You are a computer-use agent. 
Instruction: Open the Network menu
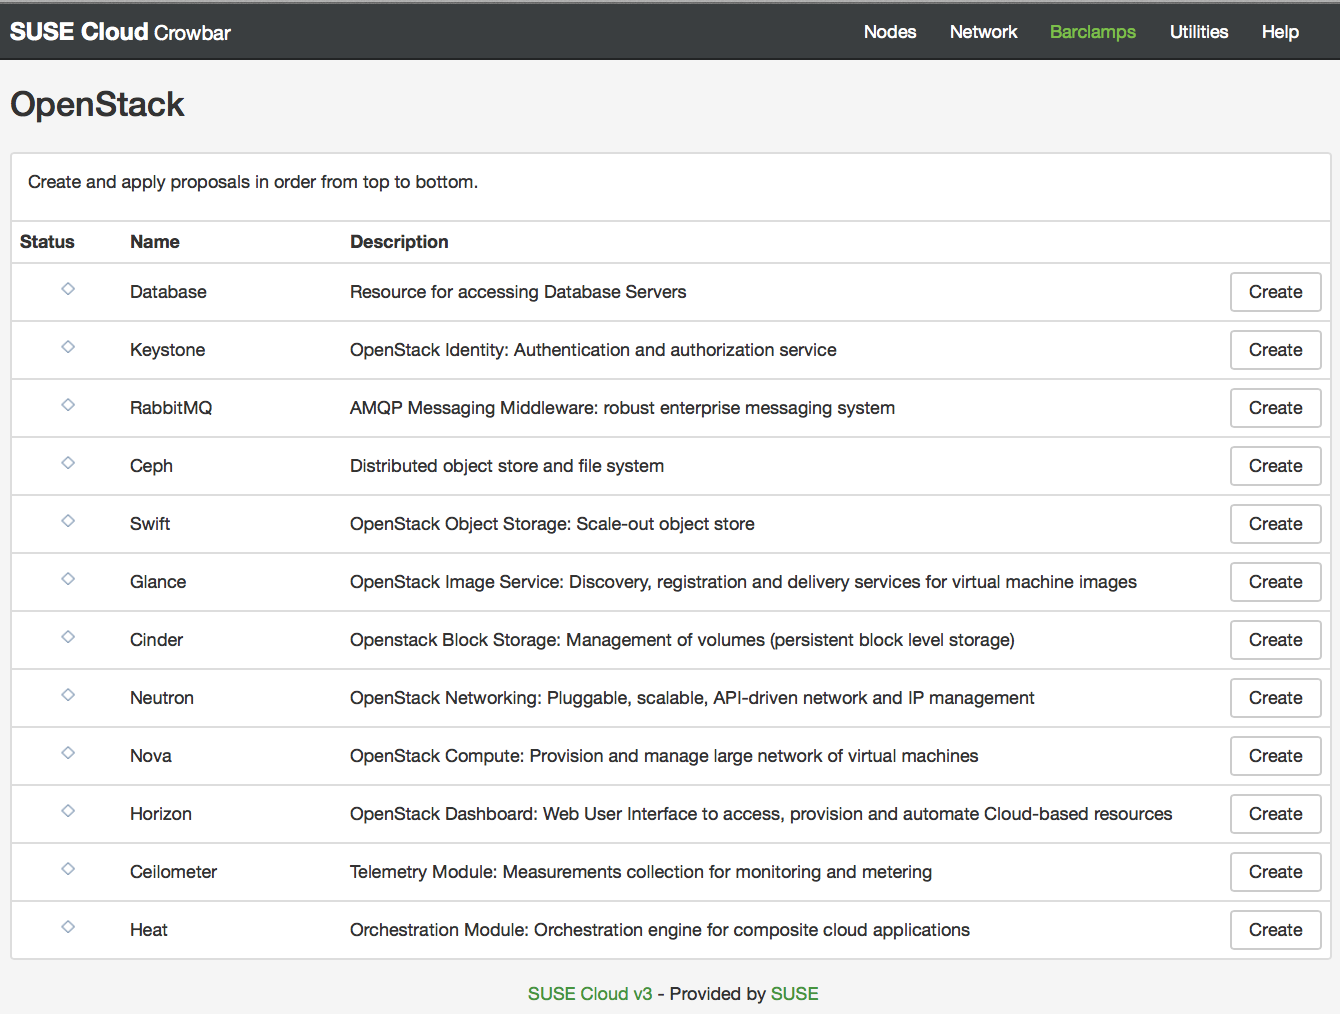[x=983, y=32]
